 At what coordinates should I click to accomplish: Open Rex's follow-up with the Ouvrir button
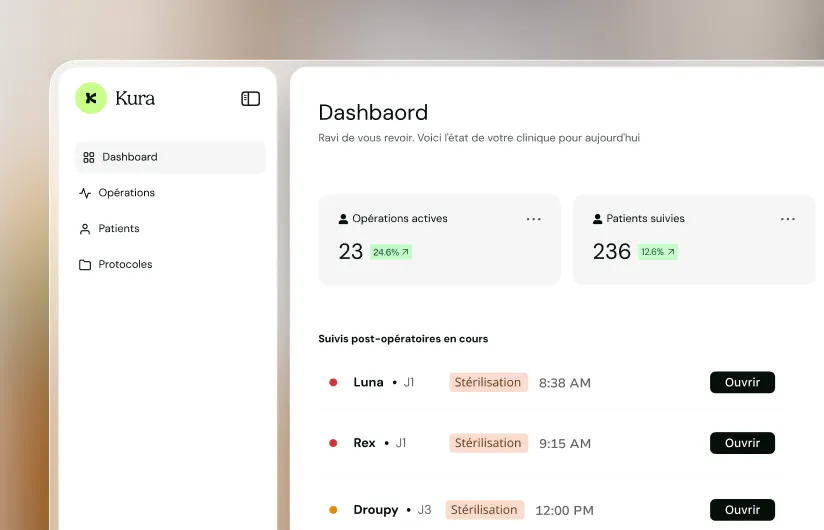pyautogui.click(x=742, y=443)
